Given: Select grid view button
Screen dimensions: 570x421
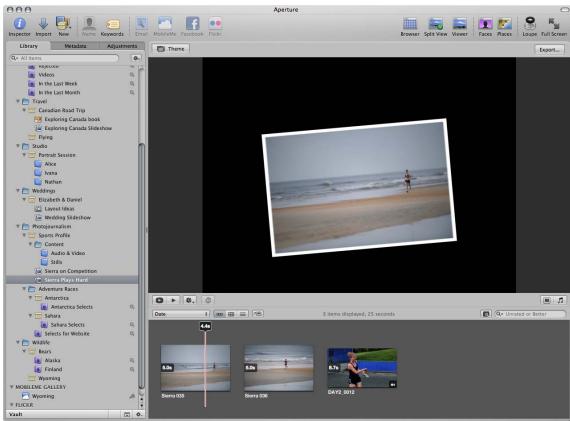Looking at the screenshot, I should coord(231,314).
